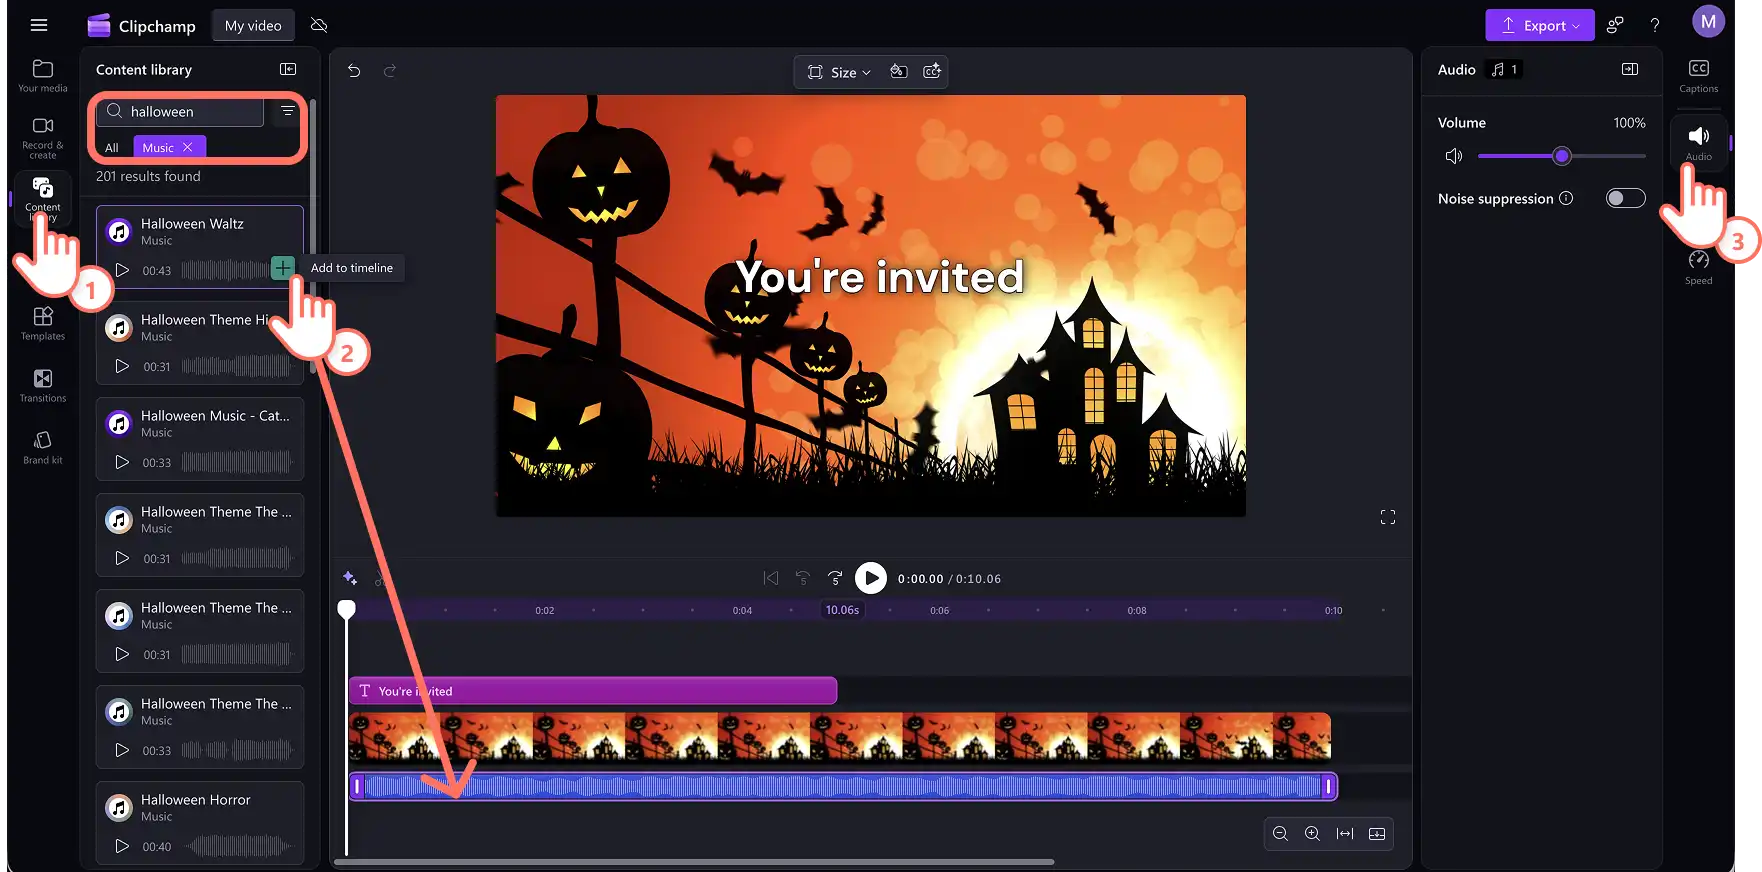Open the Transitions sidebar section
Image resolution: width=1762 pixels, height=872 pixels.
pyautogui.click(x=43, y=385)
